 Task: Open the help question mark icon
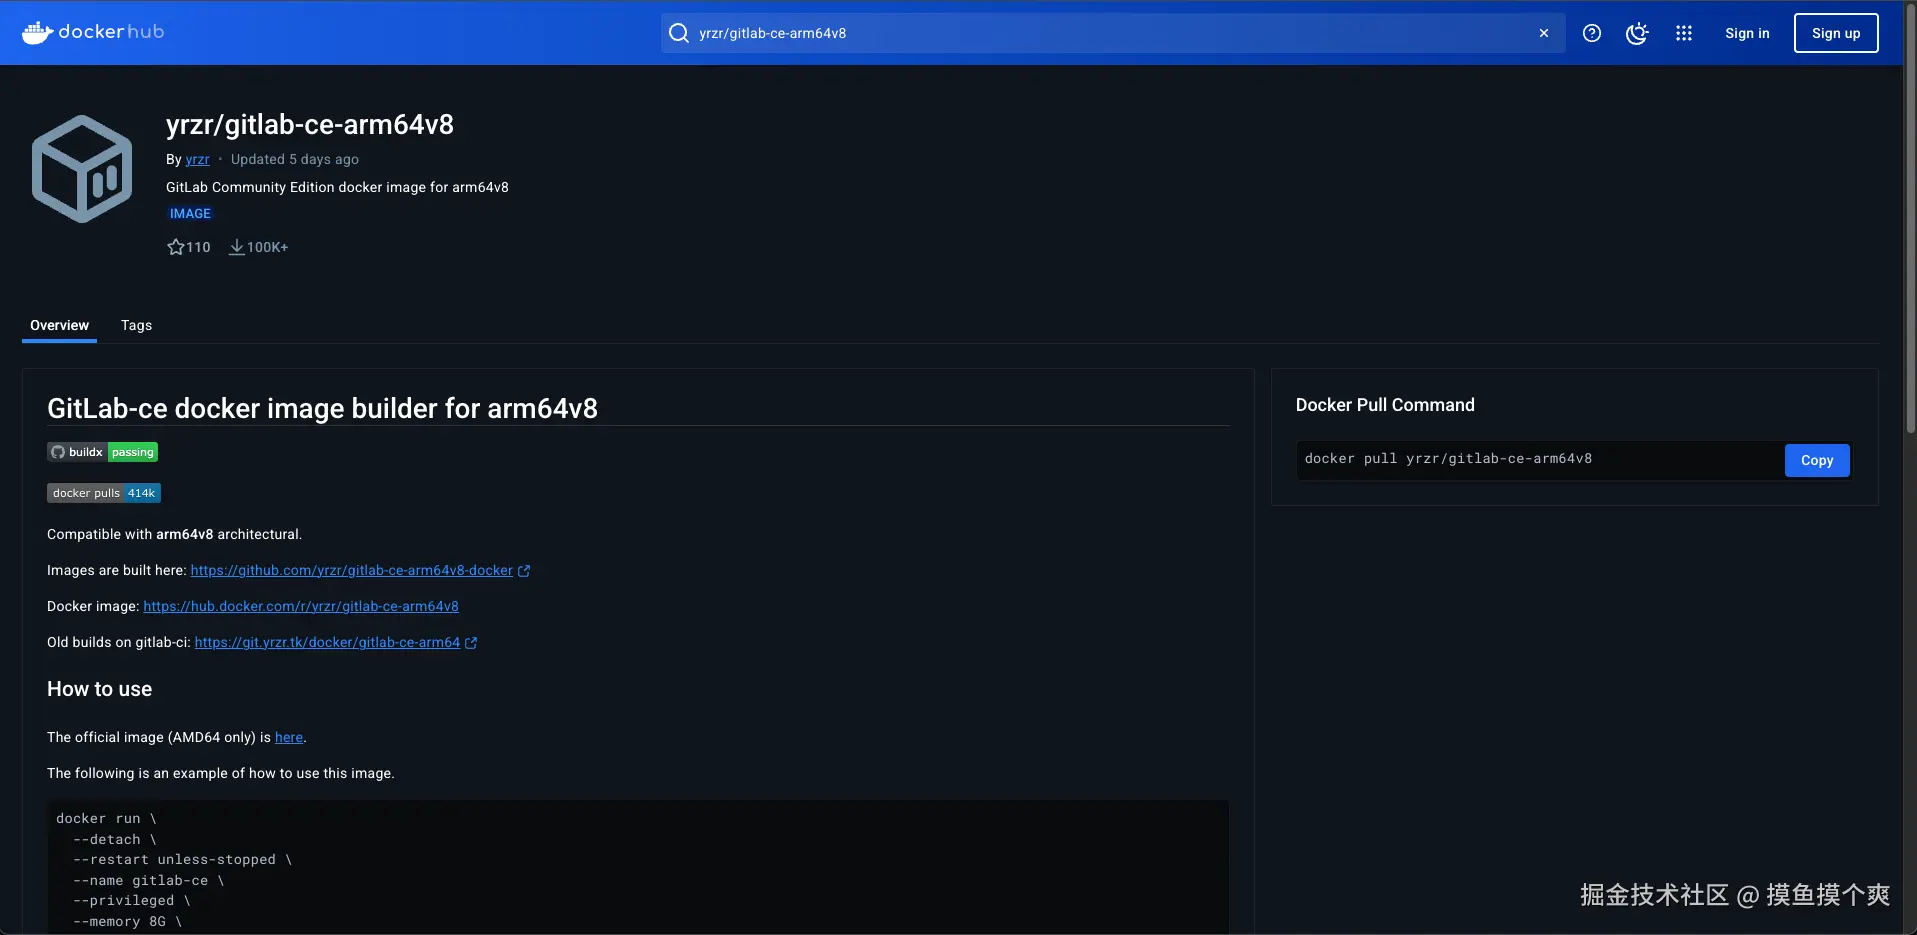coord(1592,33)
